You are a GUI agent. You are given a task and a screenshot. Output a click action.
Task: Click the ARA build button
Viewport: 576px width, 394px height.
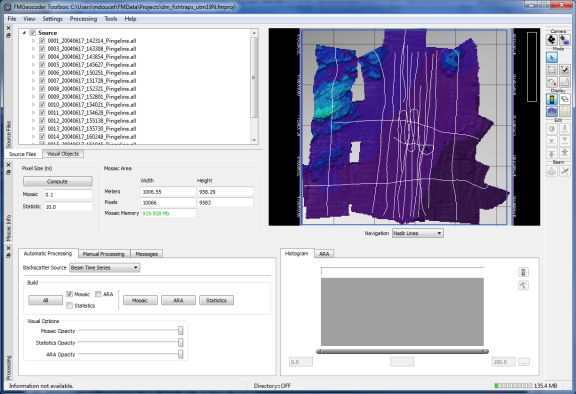pos(178,300)
